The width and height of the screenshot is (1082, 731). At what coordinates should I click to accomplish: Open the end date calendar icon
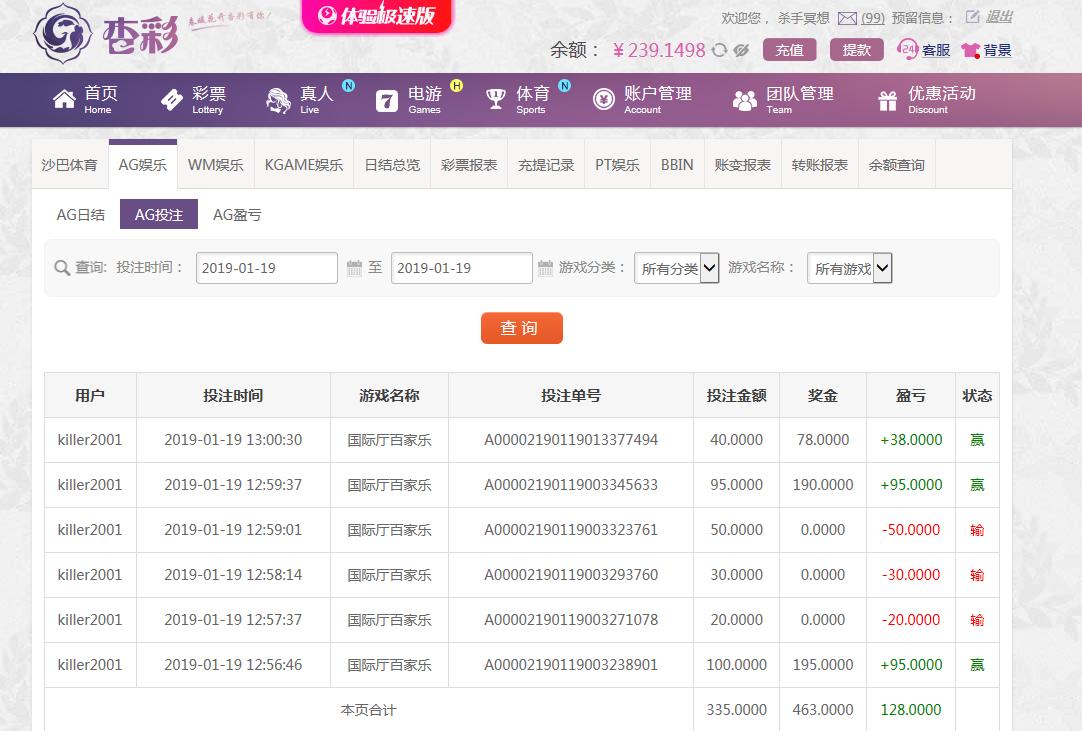tap(545, 268)
